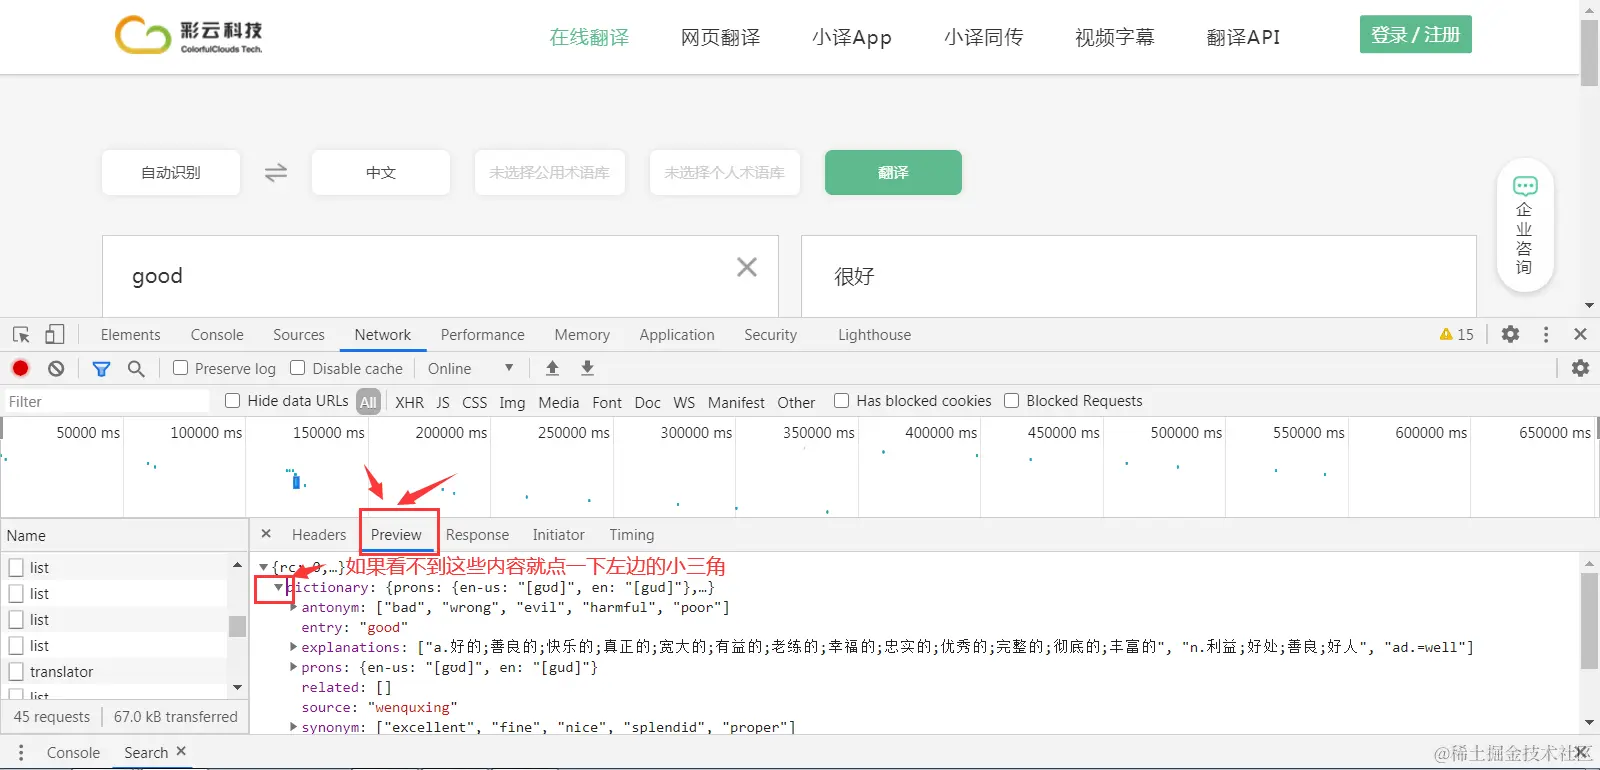Open the Performance tab

483,335
